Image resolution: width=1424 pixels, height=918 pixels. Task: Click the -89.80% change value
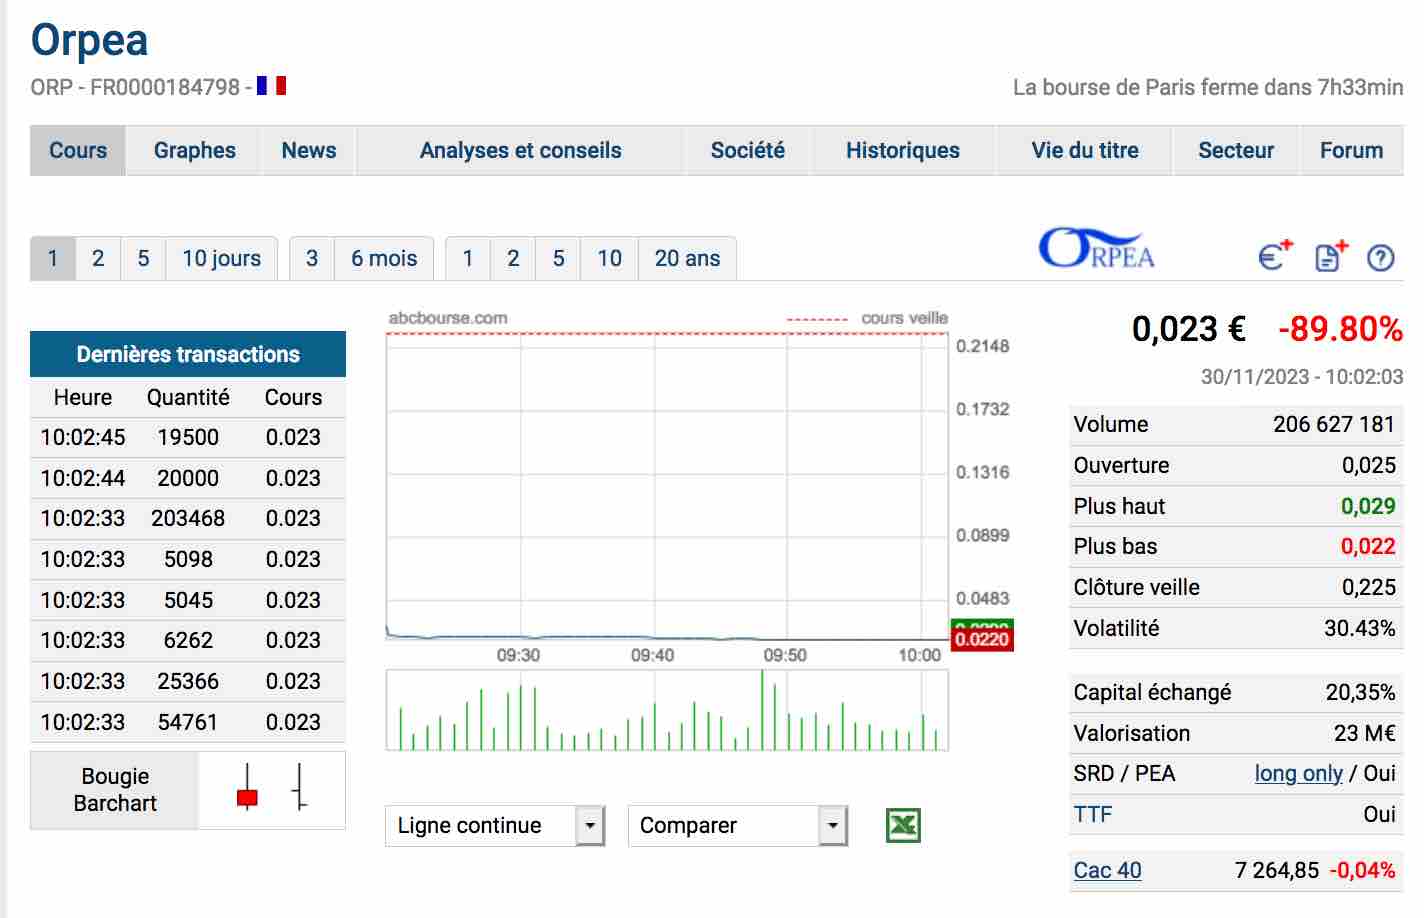1340,328
